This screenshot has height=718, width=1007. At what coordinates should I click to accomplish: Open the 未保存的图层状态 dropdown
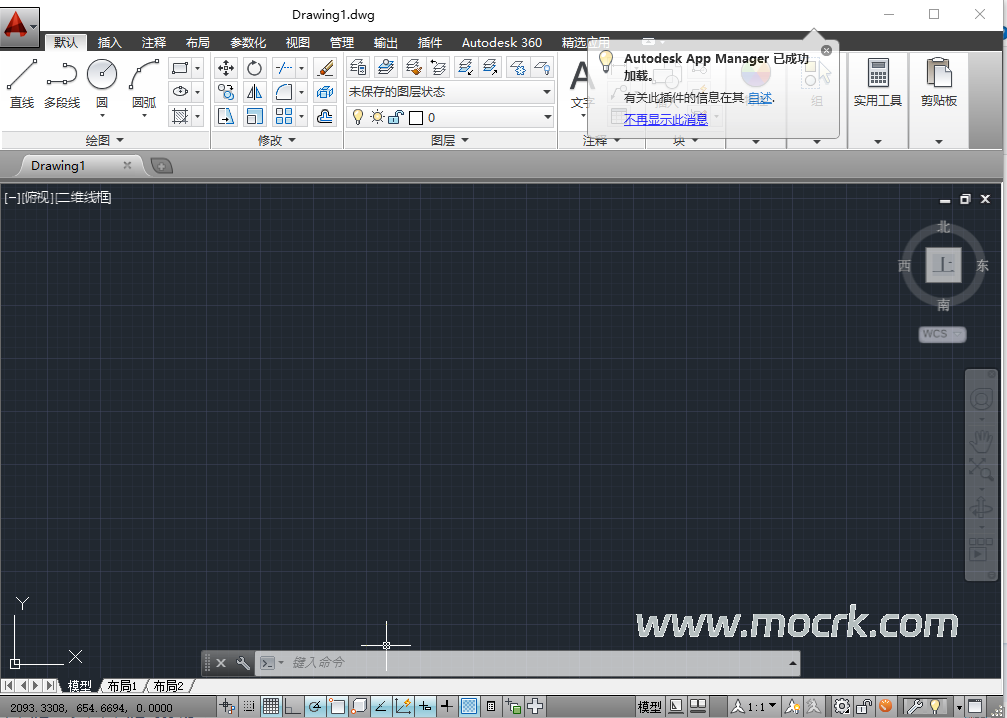tap(450, 92)
